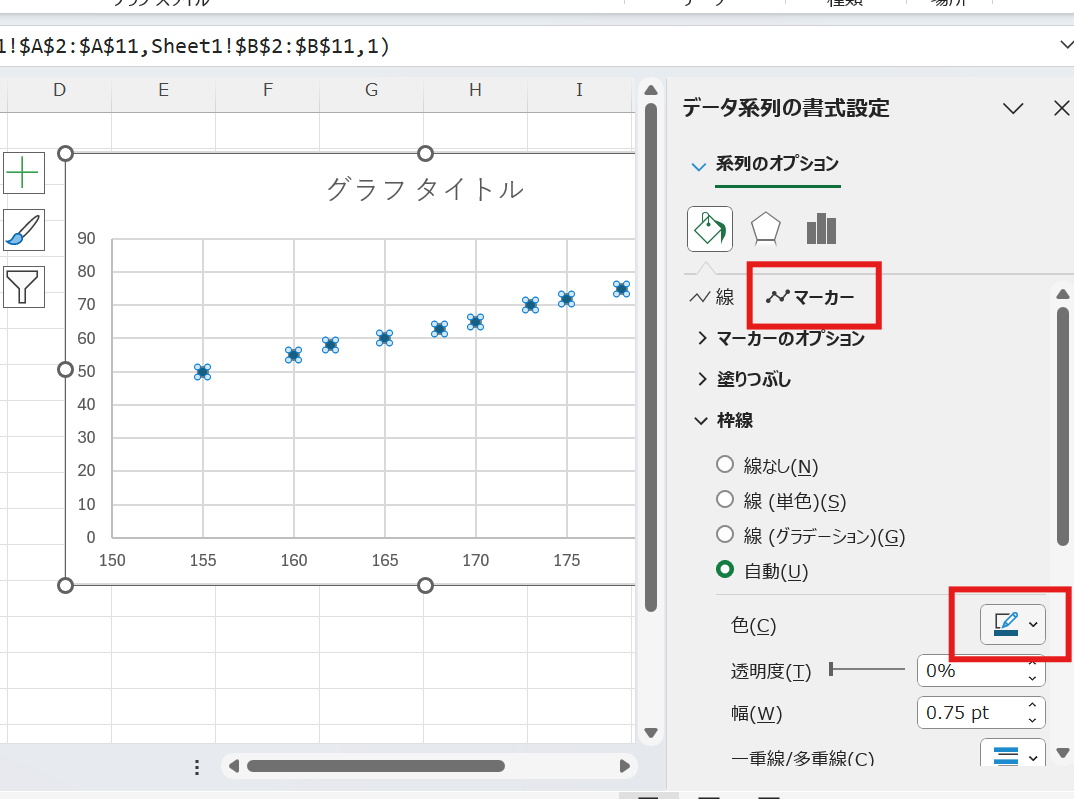Open the Chart Filters funnel icon
Image resolution: width=1074 pixels, height=799 pixels.
(x=23, y=288)
